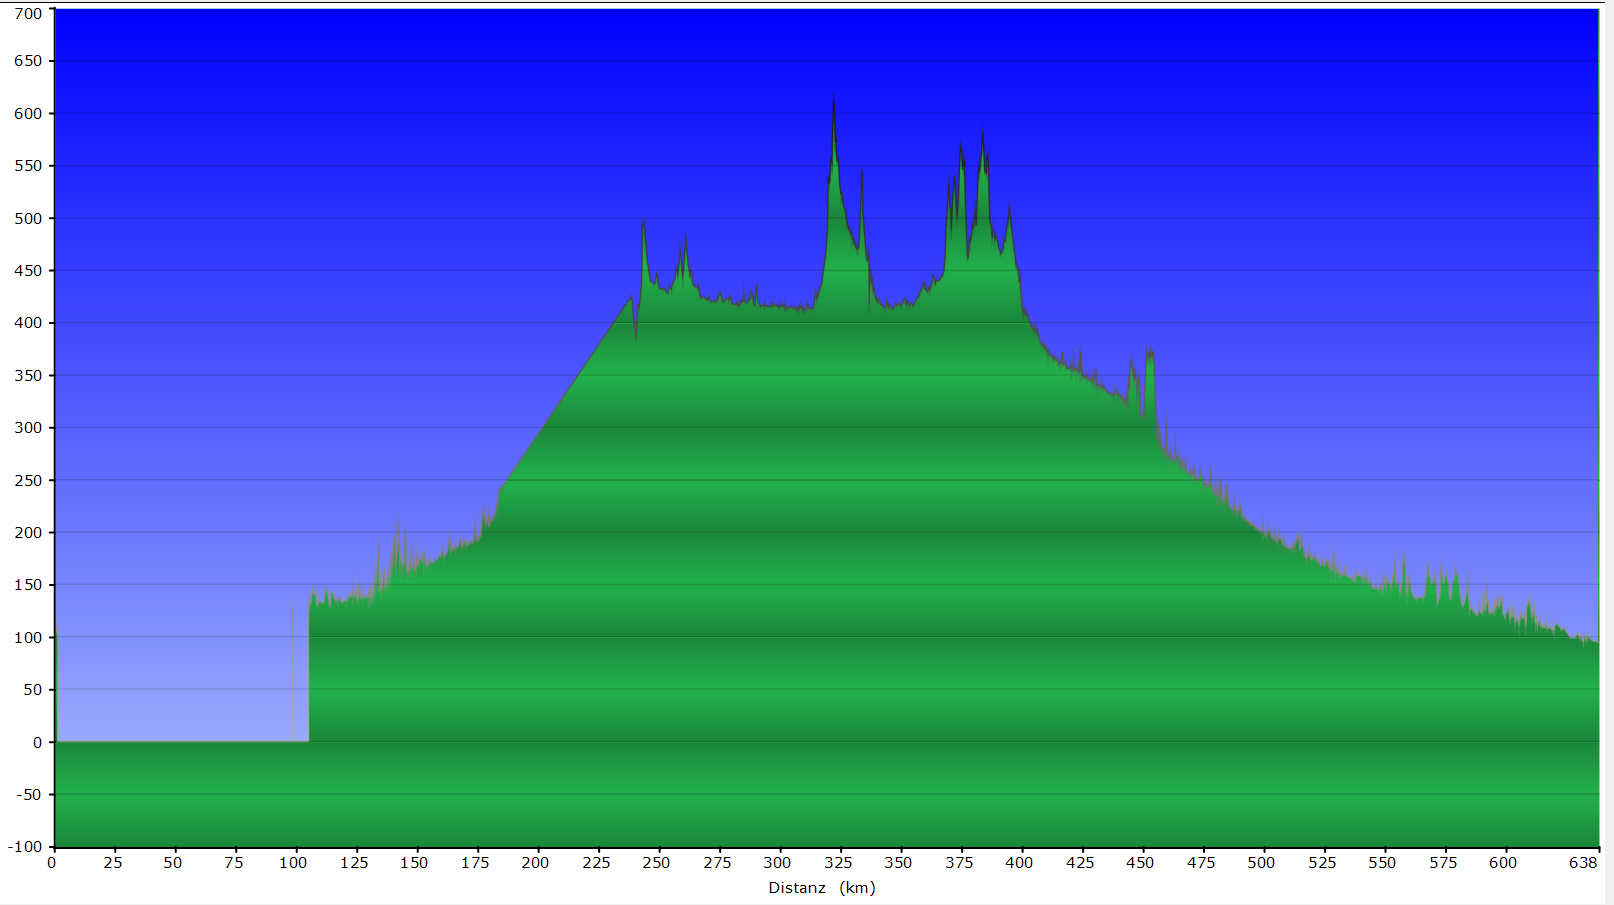Click the 550 elevation axis label
The image size is (1614, 905).
(x=28, y=166)
